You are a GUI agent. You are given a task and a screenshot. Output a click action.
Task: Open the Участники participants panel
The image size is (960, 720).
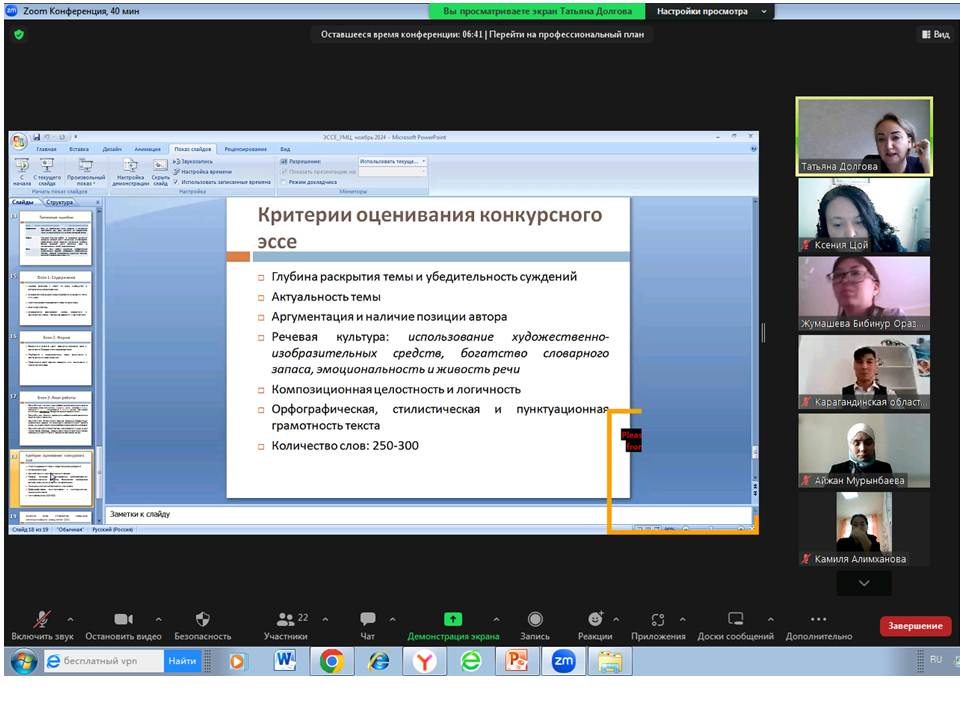point(286,620)
